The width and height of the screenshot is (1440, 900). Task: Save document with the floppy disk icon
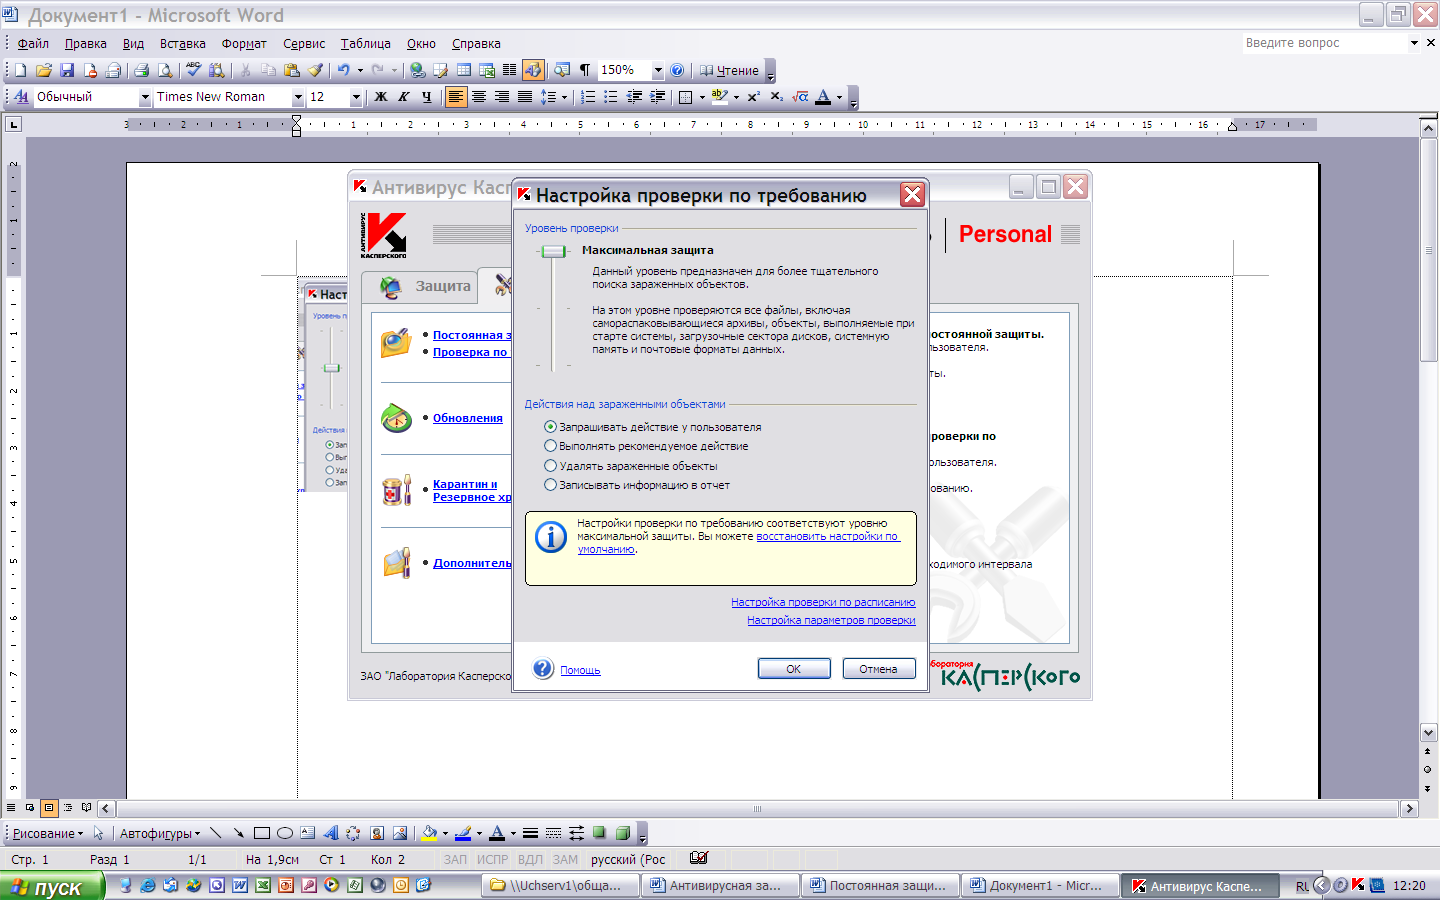(67, 70)
